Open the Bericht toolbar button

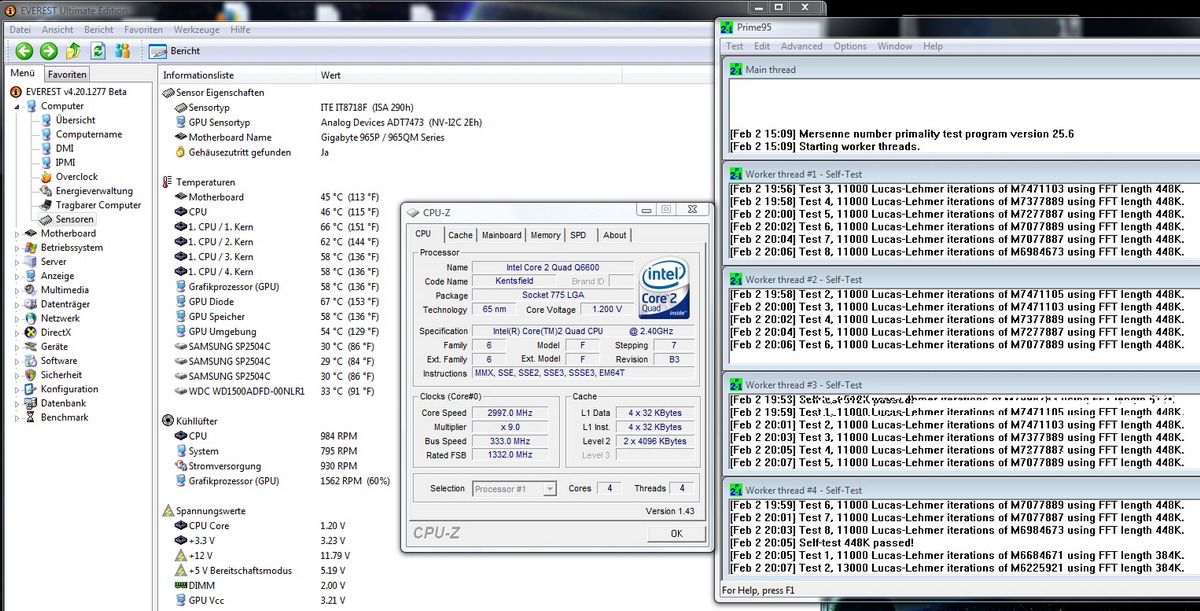pos(175,51)
